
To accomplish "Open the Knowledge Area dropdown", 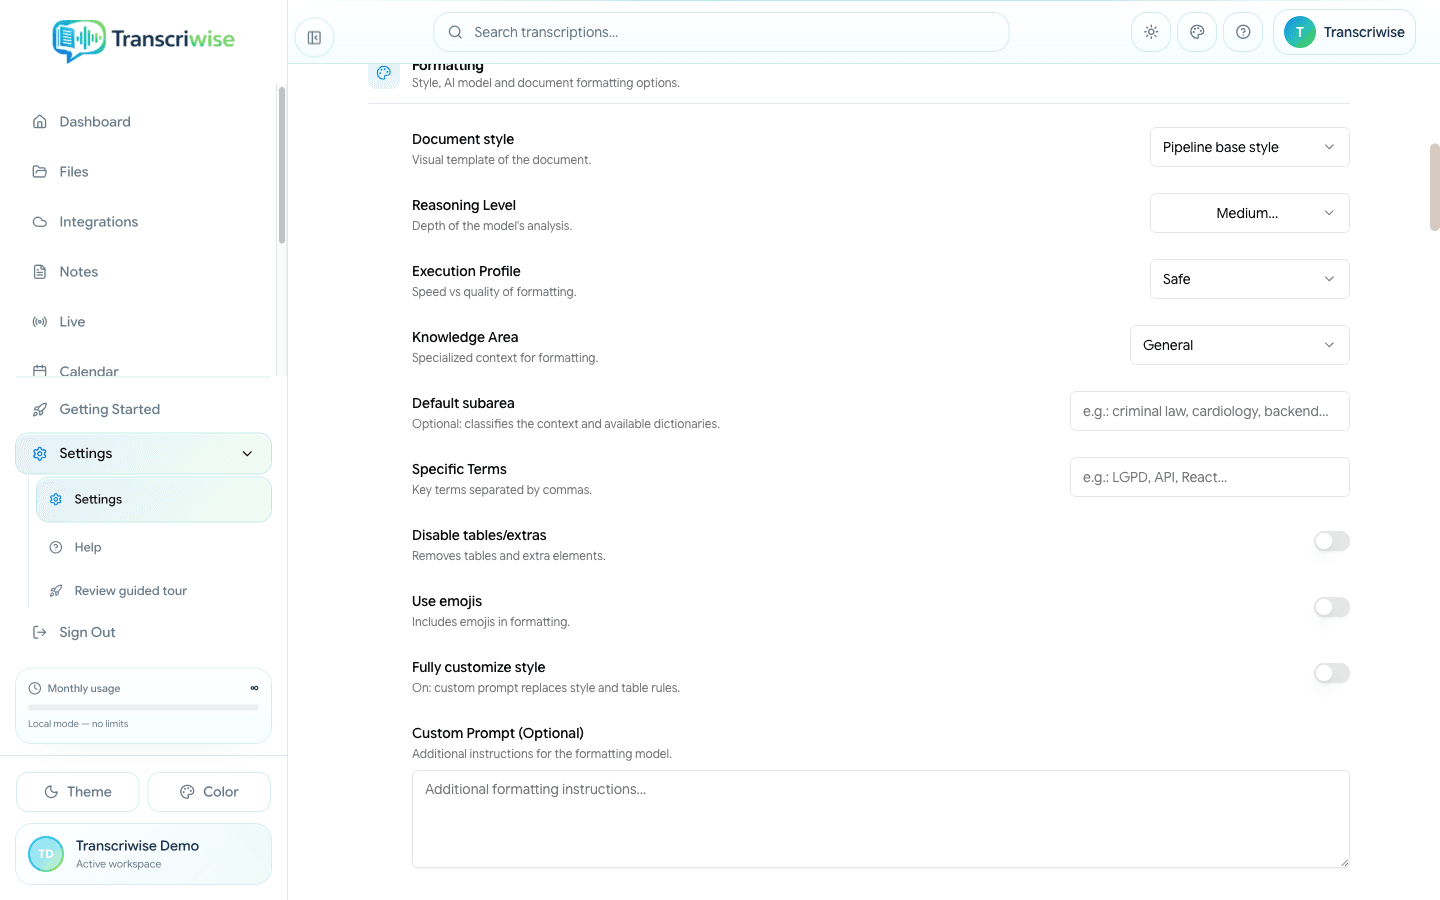I will coord(1240,345).
